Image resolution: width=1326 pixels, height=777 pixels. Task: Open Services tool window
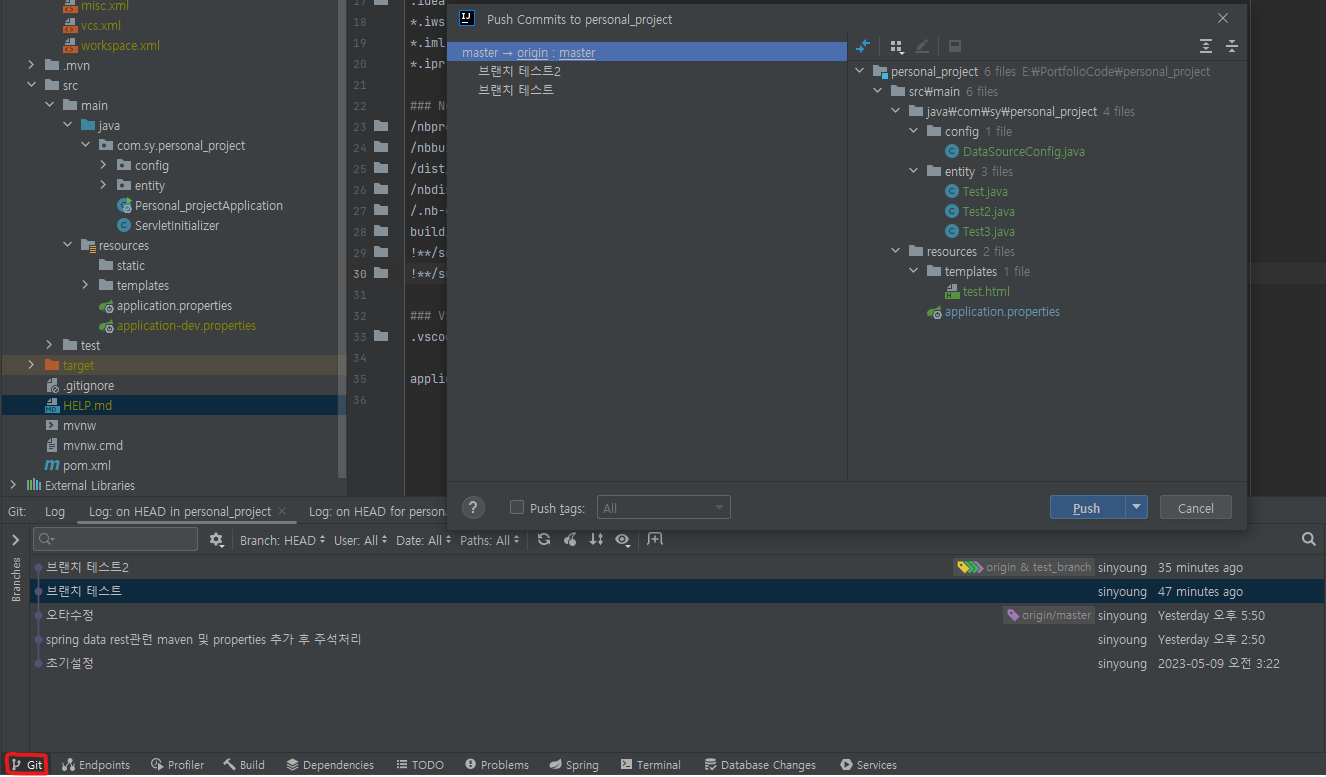click(869, 765)
